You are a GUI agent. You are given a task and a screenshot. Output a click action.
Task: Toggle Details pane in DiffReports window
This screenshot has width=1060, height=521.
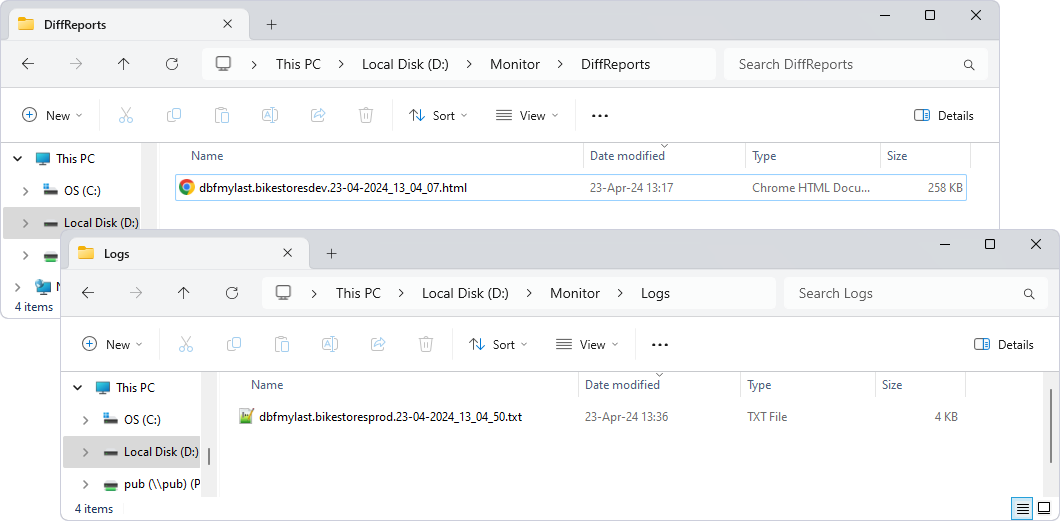(x=944, y=116)
